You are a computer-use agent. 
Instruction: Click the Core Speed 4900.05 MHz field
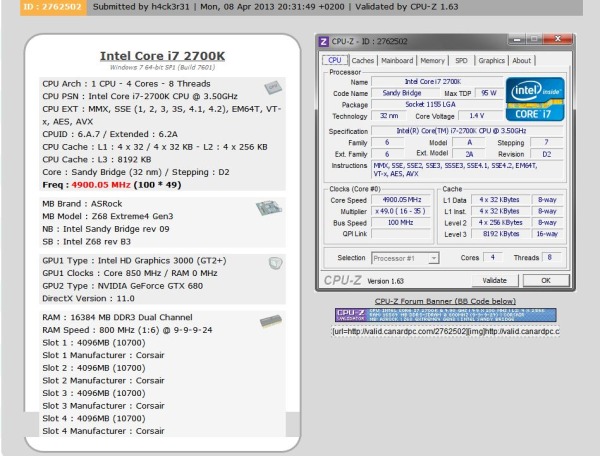click(401, 200)
